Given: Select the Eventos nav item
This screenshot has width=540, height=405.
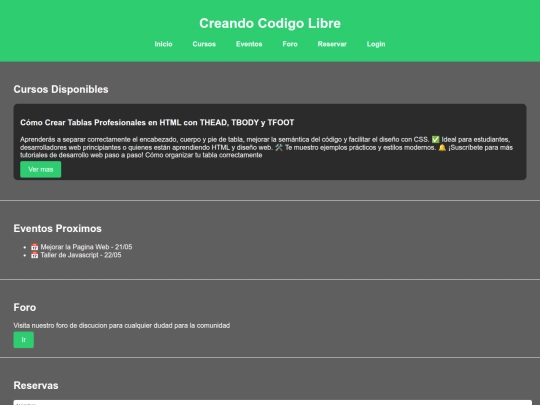Looking at the screenshot, I should tap(249, 44).
